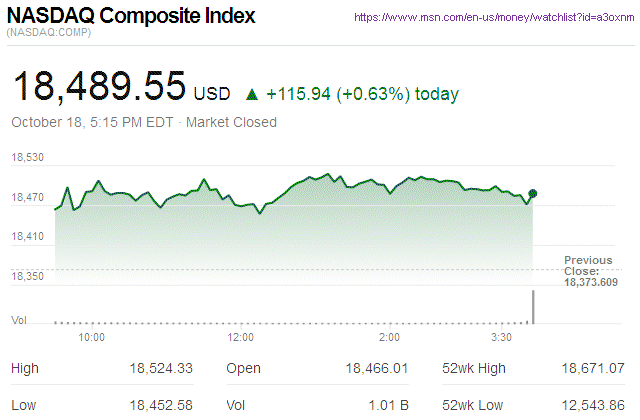Click the Previous Close 18,373.609 label

point(590,271)
